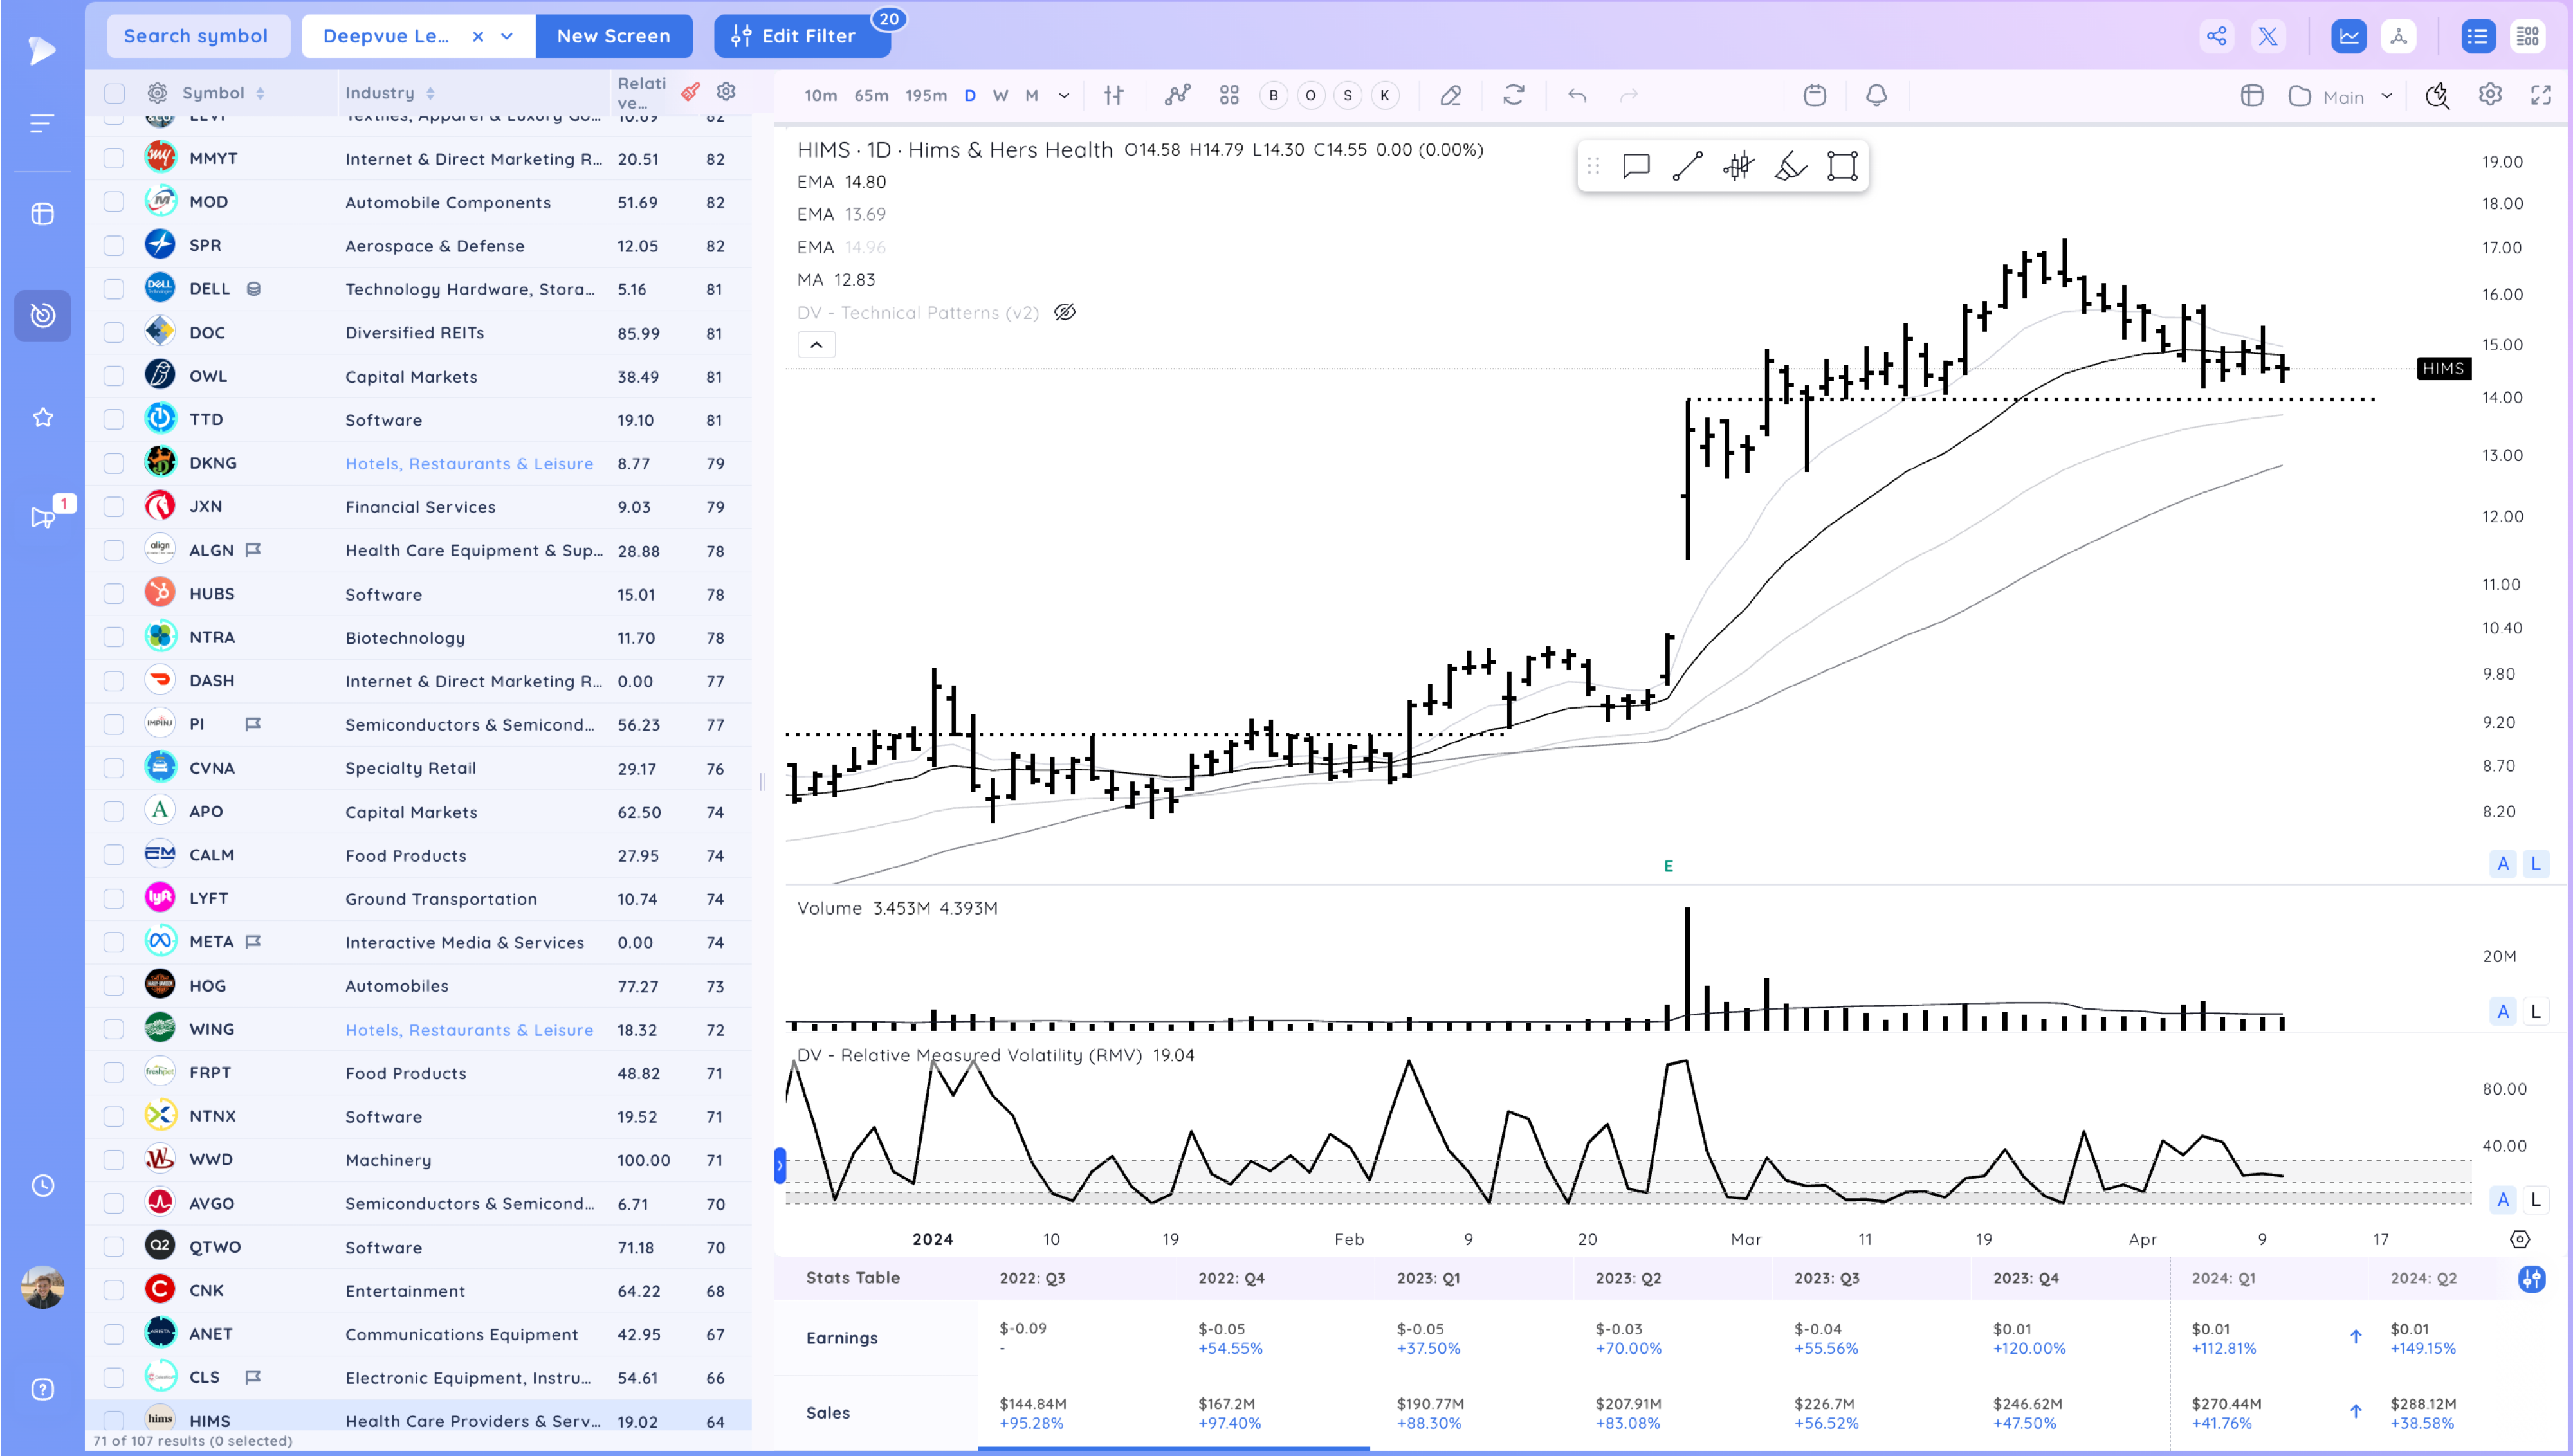Screen dimensions: 2573x1456
Task: Select the comment callout drawing tool
Action: click(x=1636, y=166)
